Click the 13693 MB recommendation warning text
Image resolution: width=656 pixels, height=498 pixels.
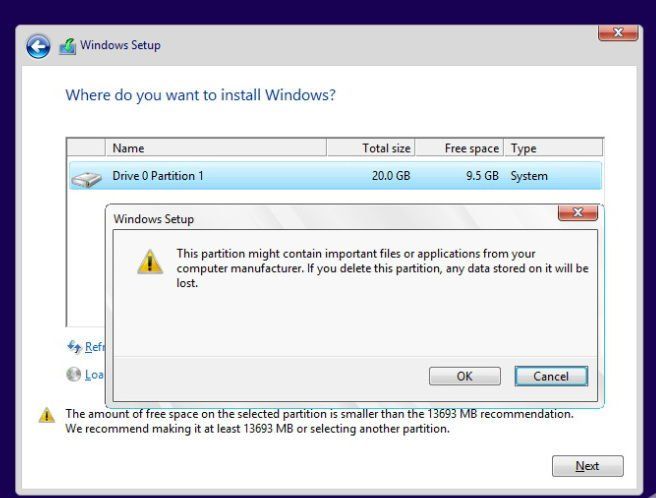[319, 421]
